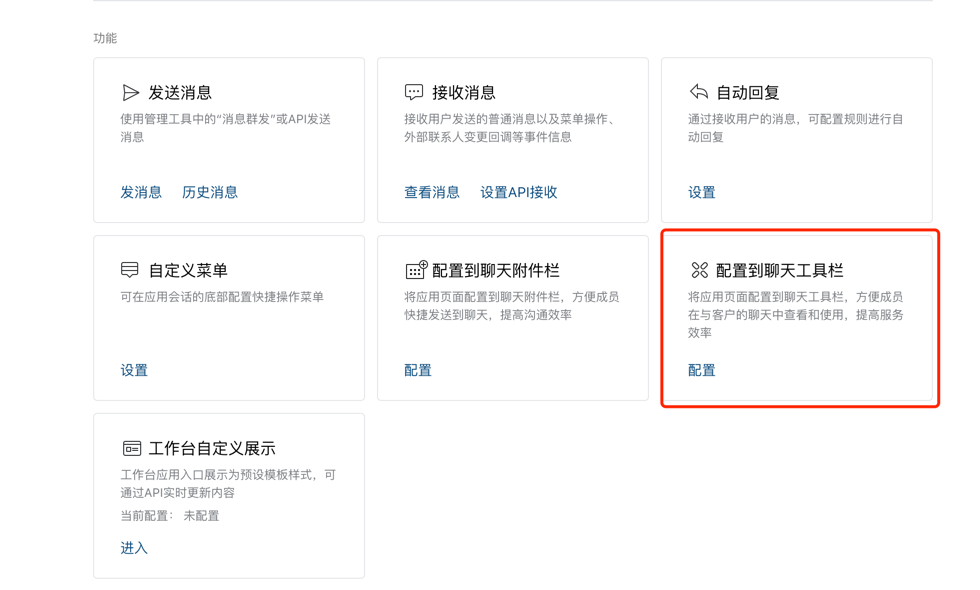The image size is (980, 590).
Task: Select the 自动回复 card title
Action: coord(748,93)
